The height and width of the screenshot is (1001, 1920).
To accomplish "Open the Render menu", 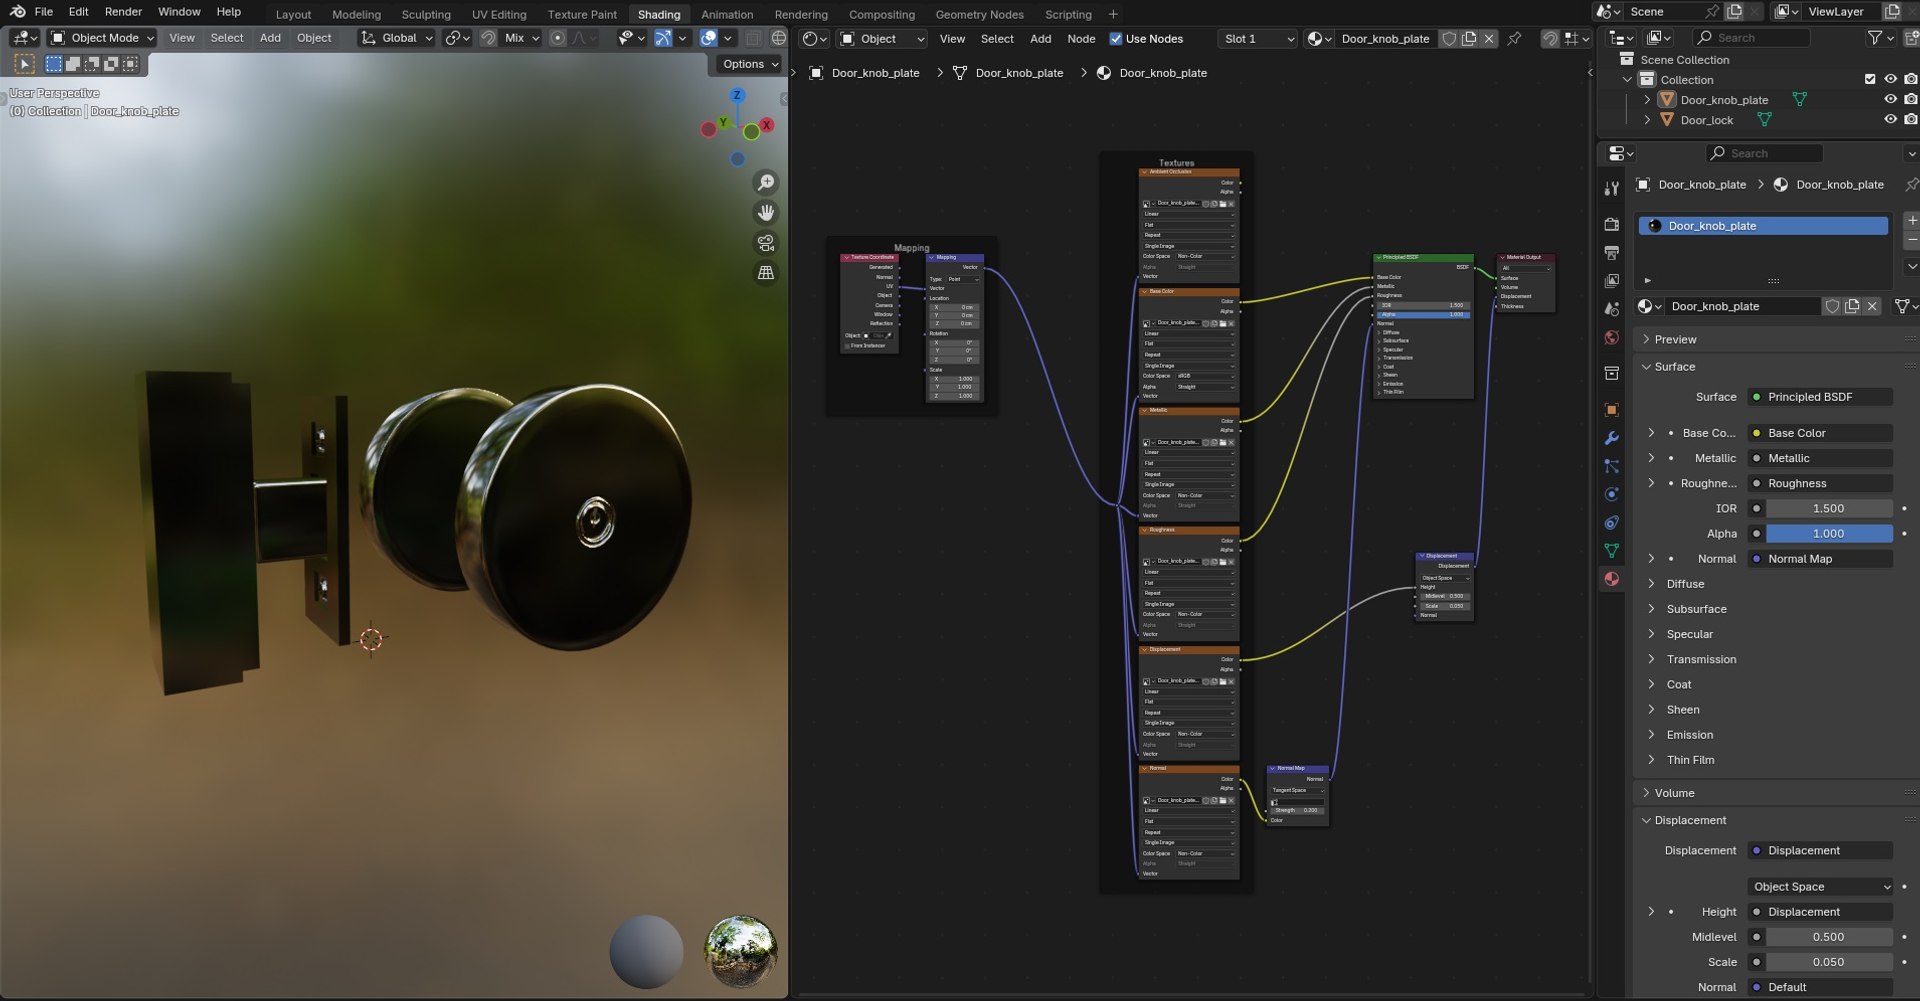I will [123, 12].
